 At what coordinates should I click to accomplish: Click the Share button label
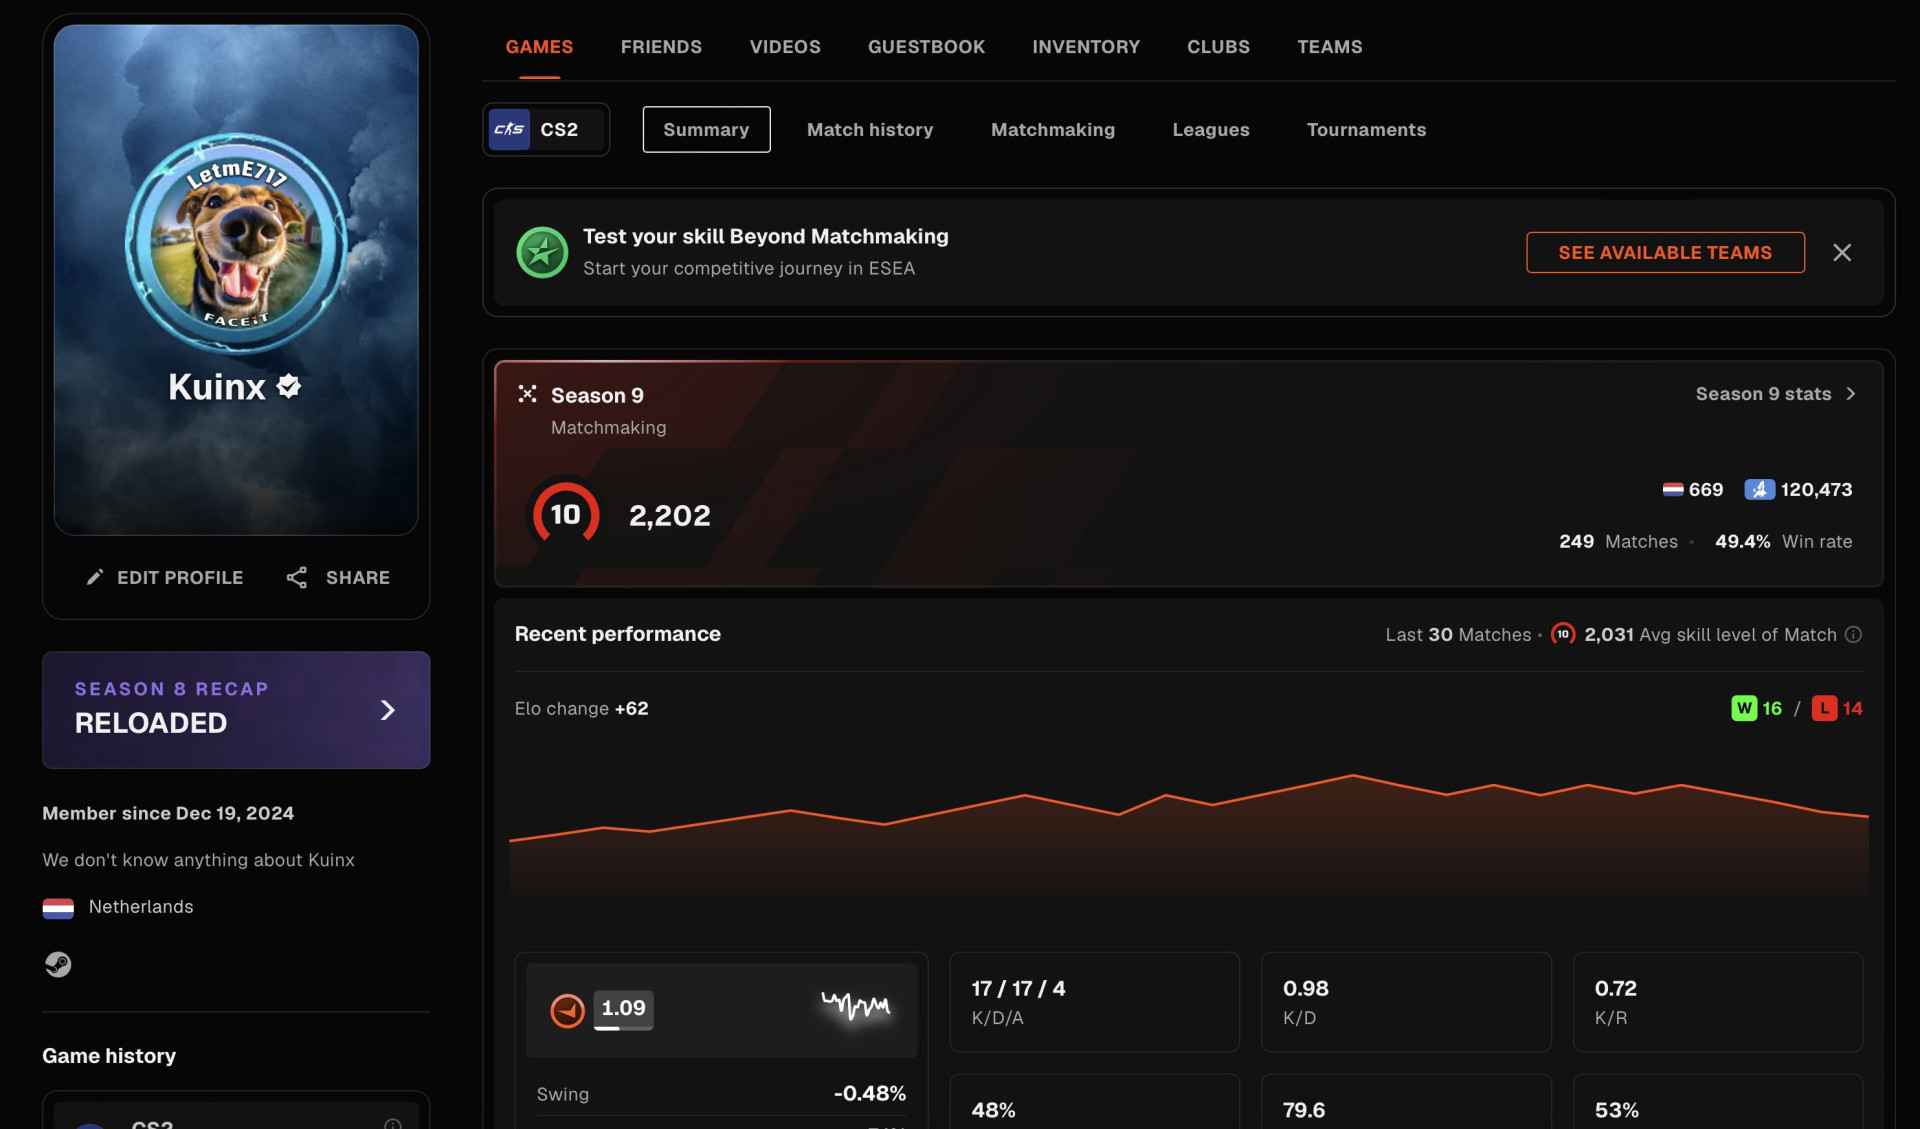(x=358, y=577)
